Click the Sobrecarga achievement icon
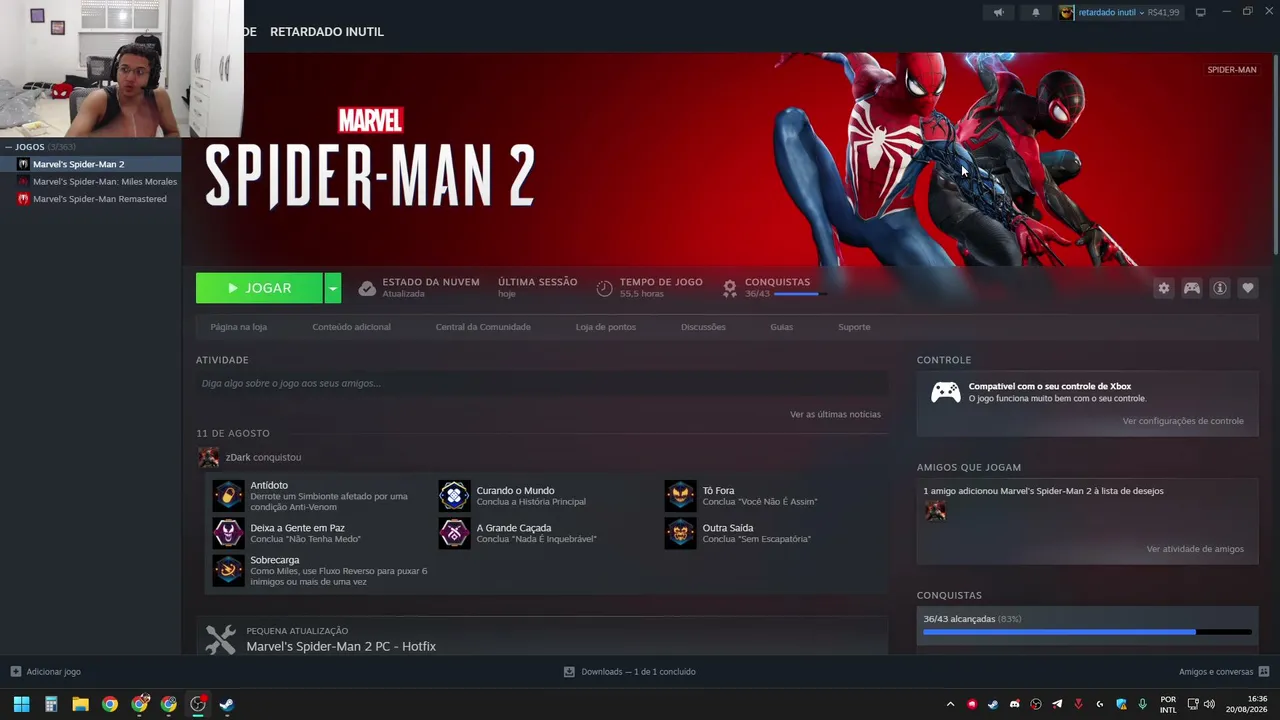Viewport: 1280px width, 720px height. click(x=228, y=570)
